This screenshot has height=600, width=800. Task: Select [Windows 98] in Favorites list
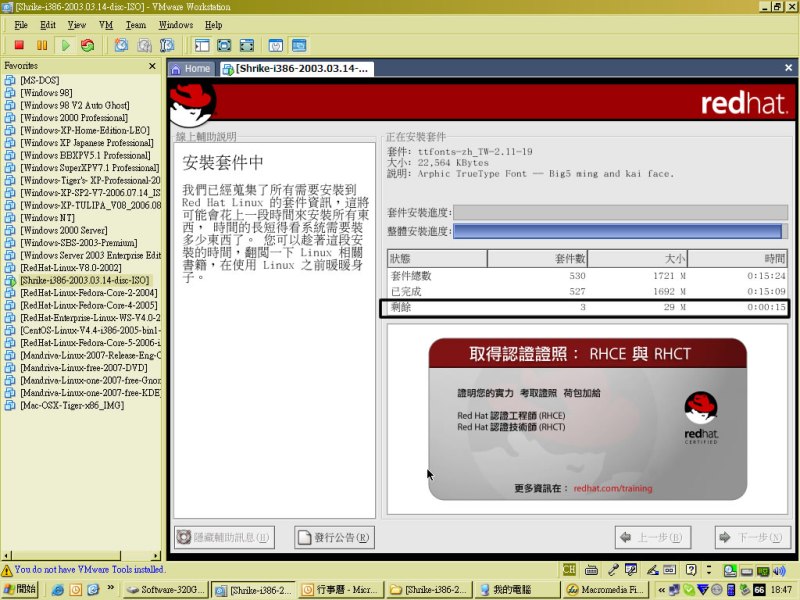tap(46, 93)
